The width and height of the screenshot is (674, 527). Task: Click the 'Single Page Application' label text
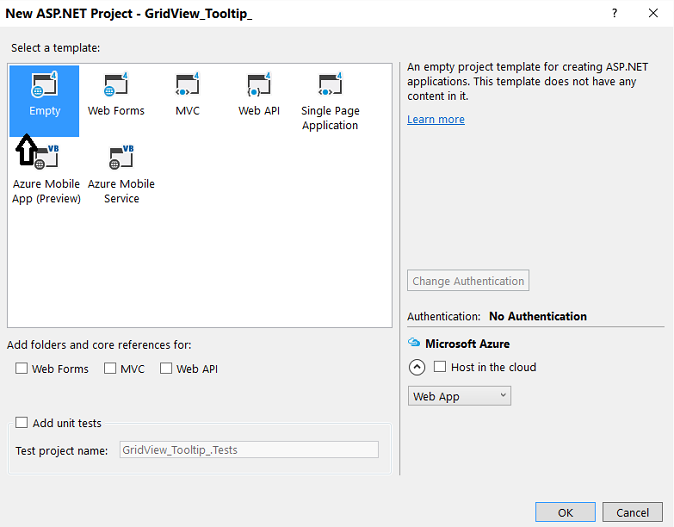point(330,118)
